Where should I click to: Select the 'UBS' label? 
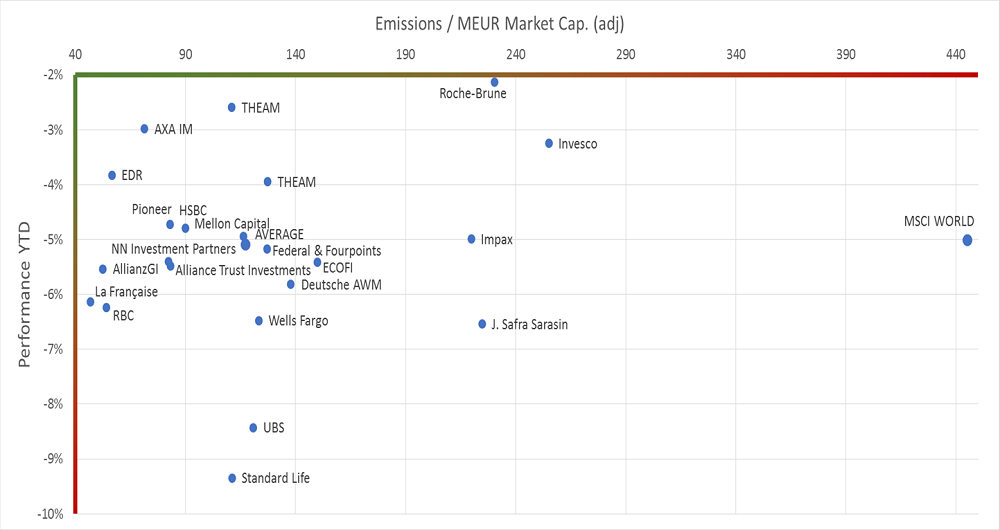(x=274, y=428)
